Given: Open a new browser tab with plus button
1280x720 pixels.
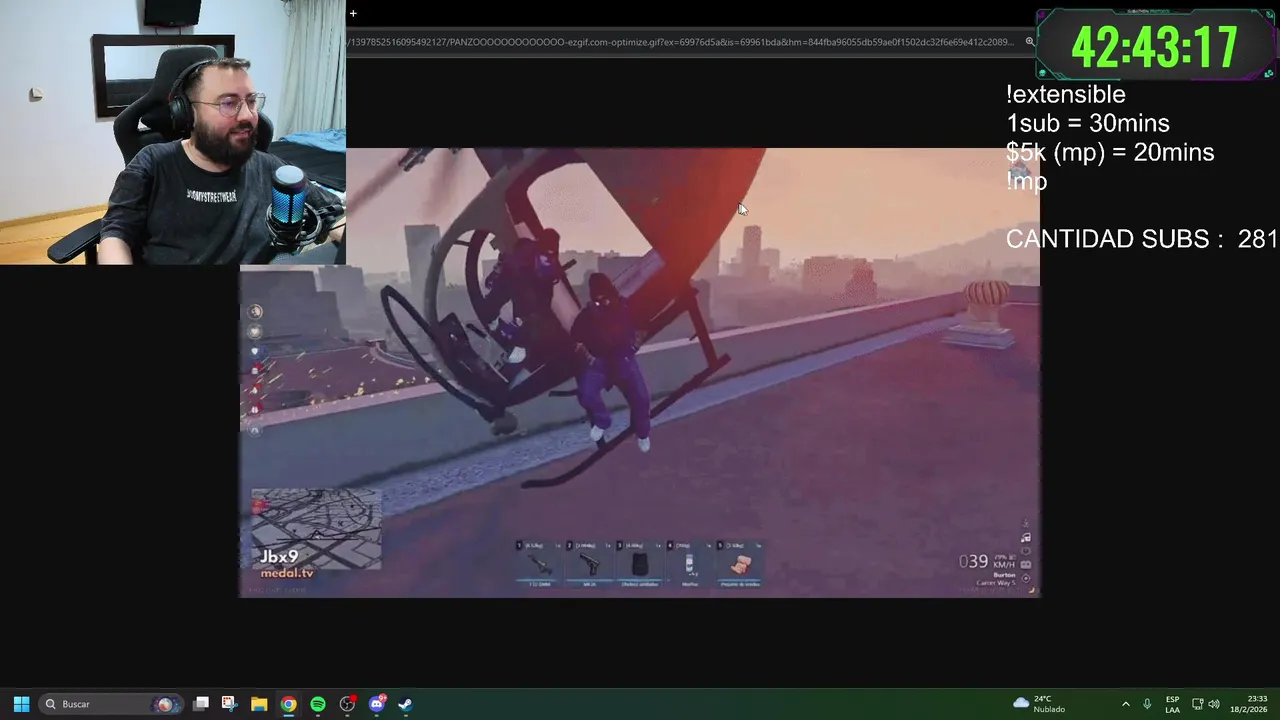Looking at the screenshot, I should [x=353, y=14].
